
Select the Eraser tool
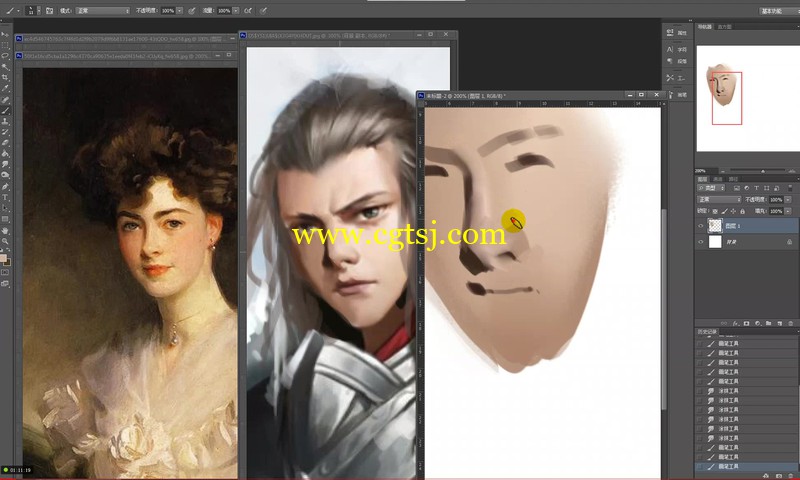coord(5,143)
